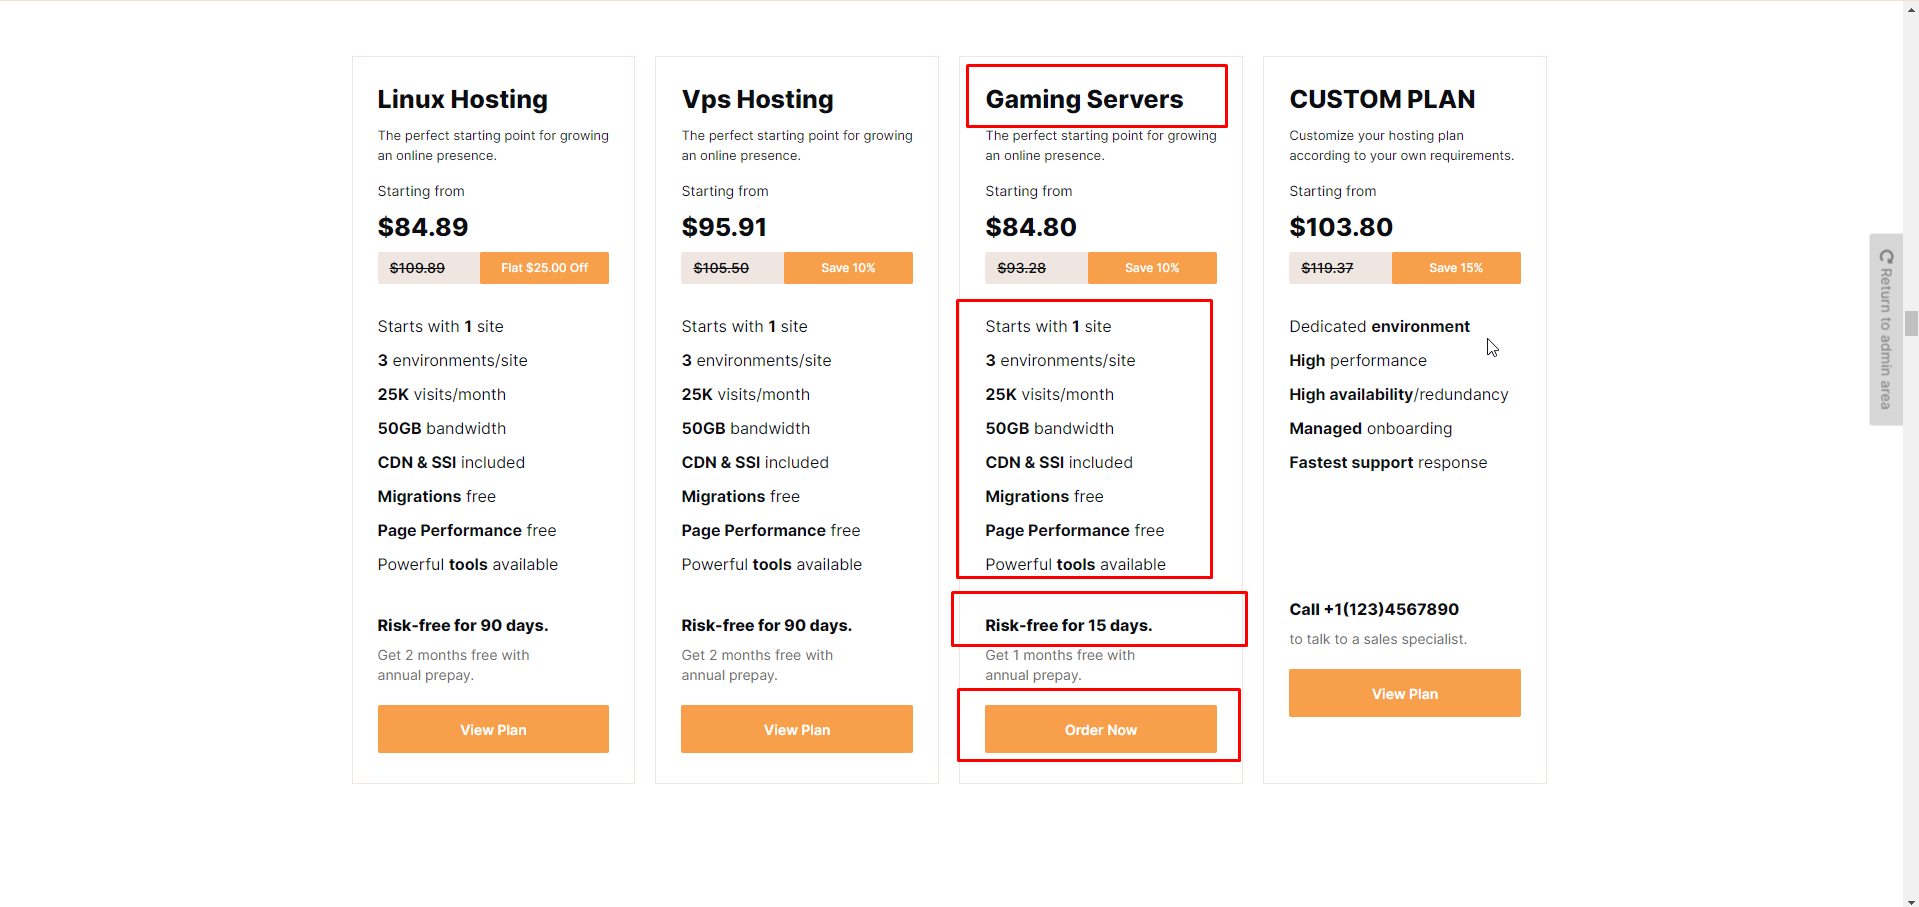Click the scrollbar up arrow
This screenshot has height=907, width=1919.
click(x=1911, y=8)
